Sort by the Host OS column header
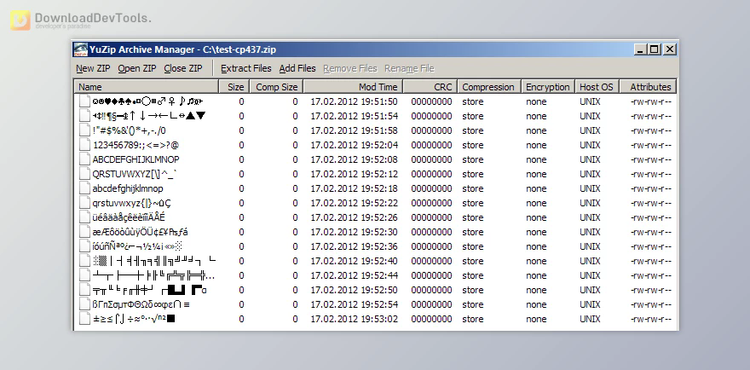Viewport: 750px width, 370px height. point(596,87)
